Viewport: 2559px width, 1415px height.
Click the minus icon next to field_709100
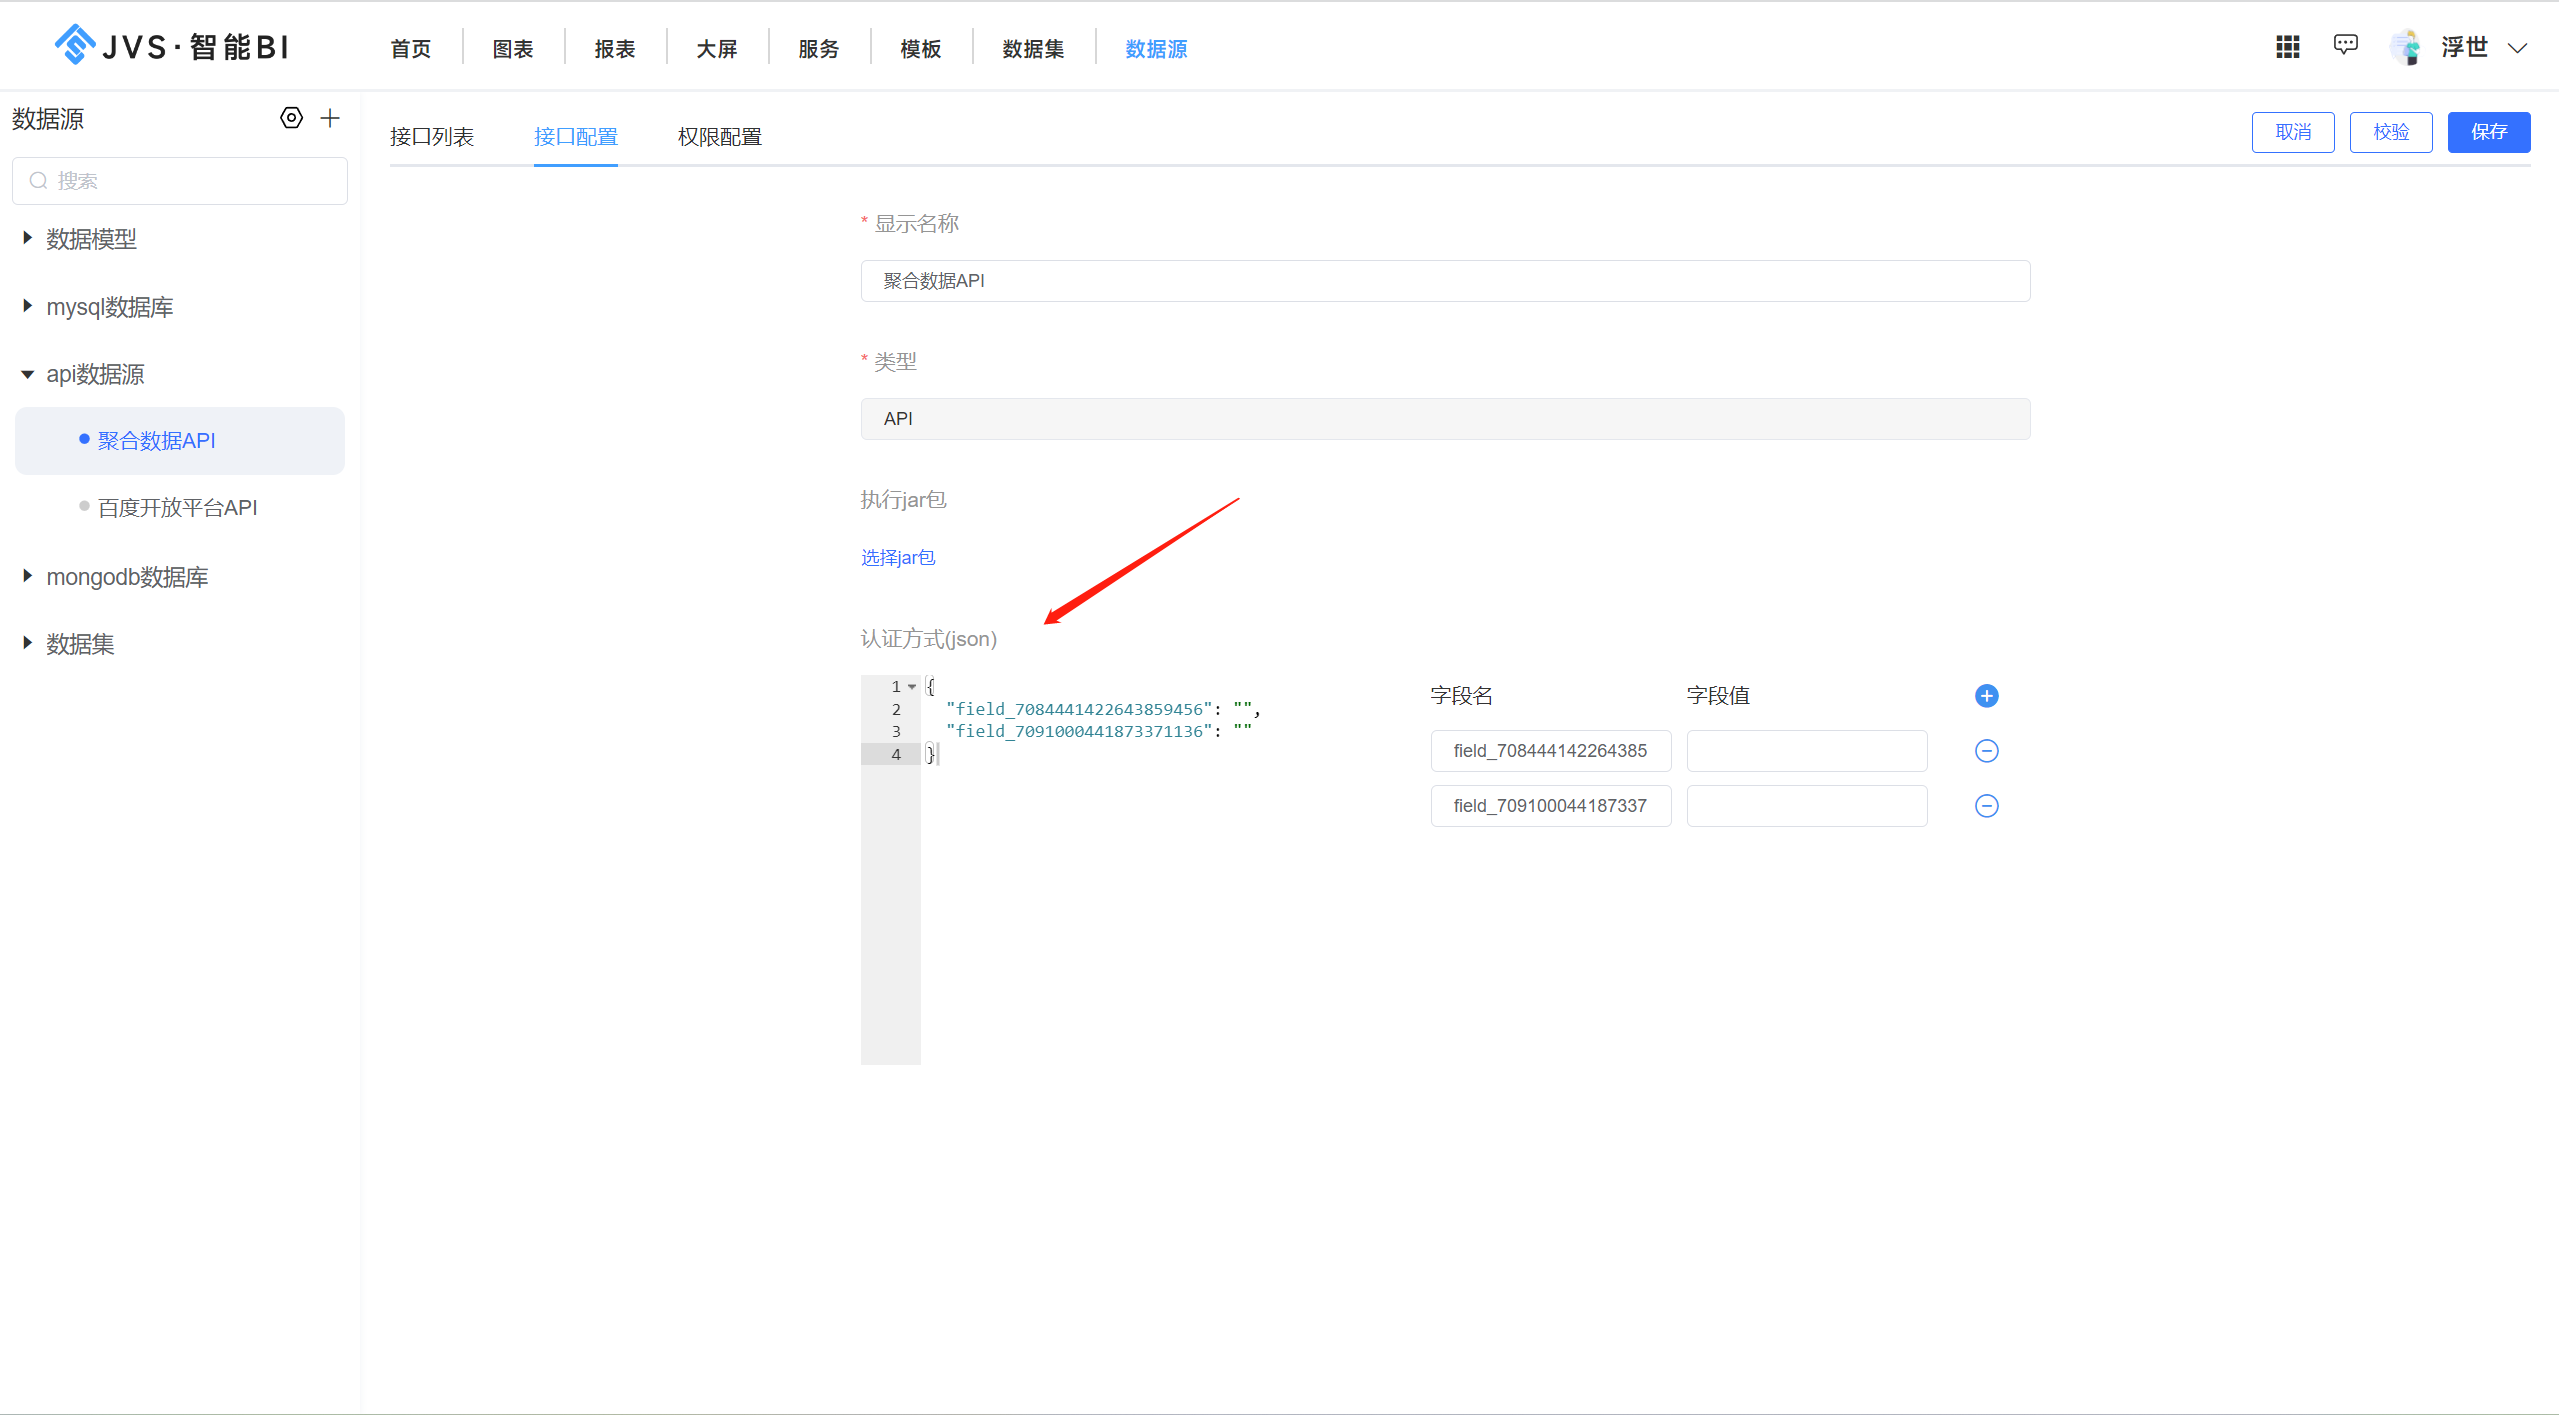[x=1986, y=805]
